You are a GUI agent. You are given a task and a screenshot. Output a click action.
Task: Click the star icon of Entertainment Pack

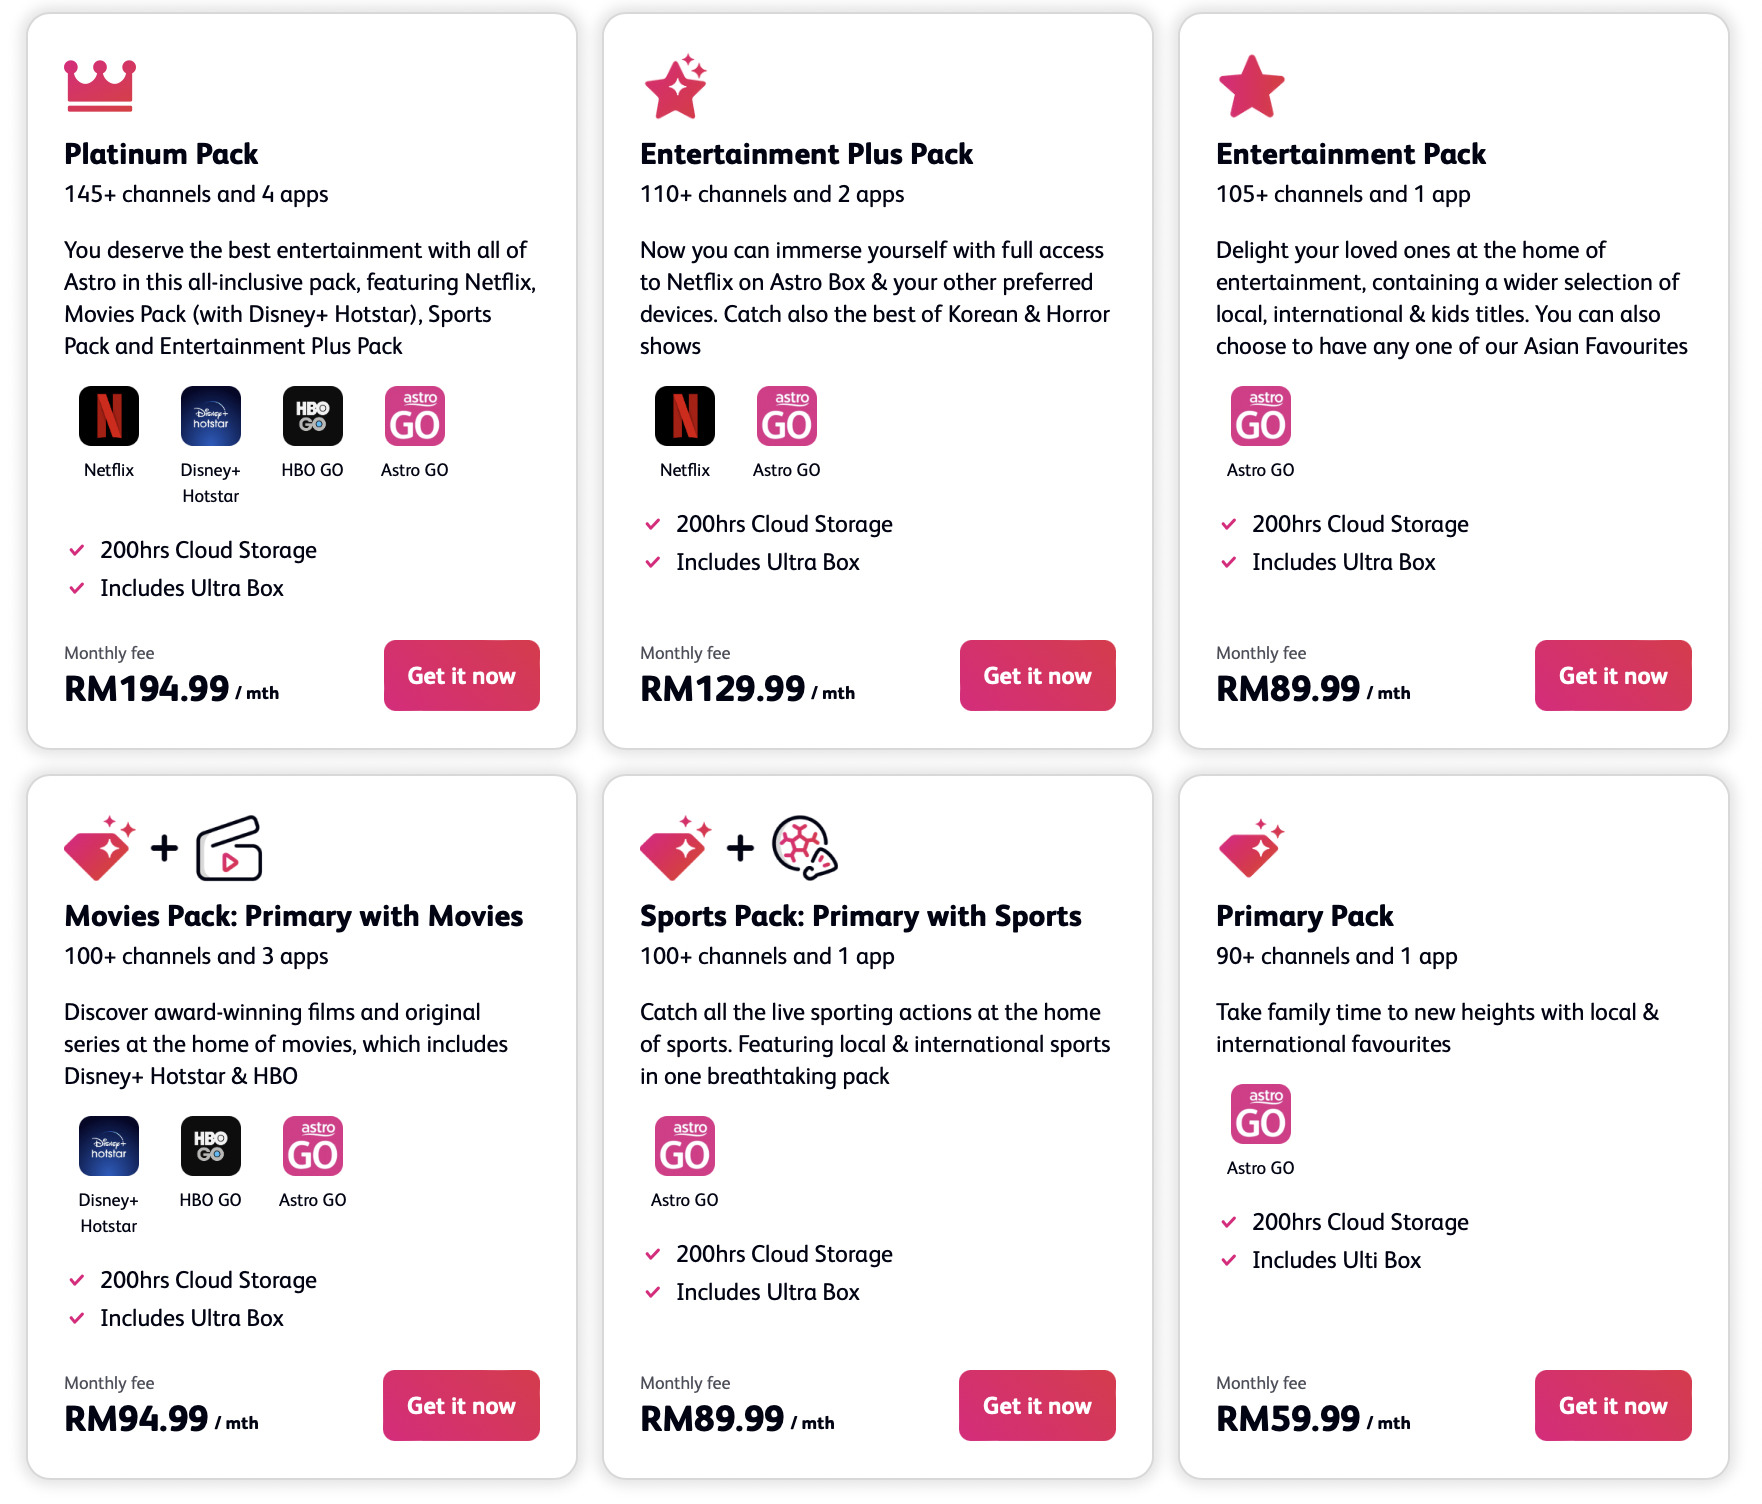point(1251,87)
